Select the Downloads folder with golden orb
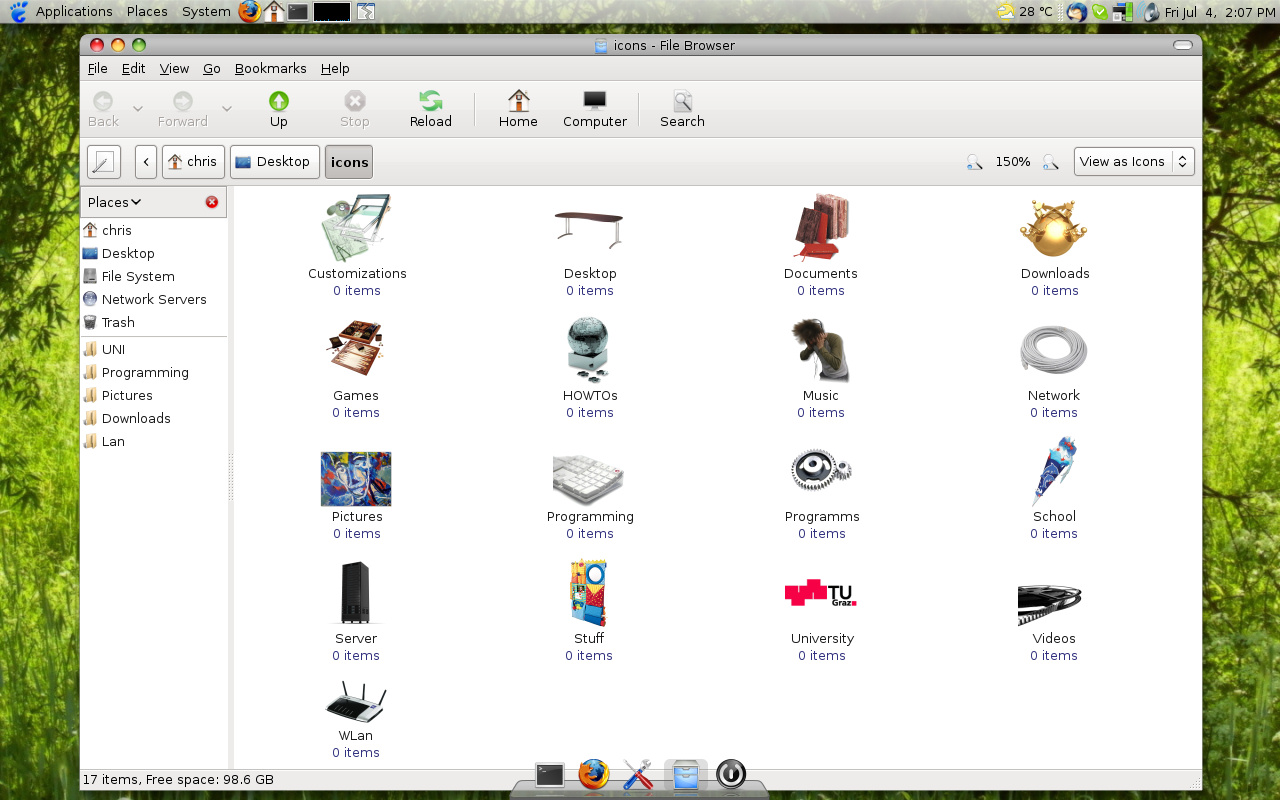 [1054, 229]
